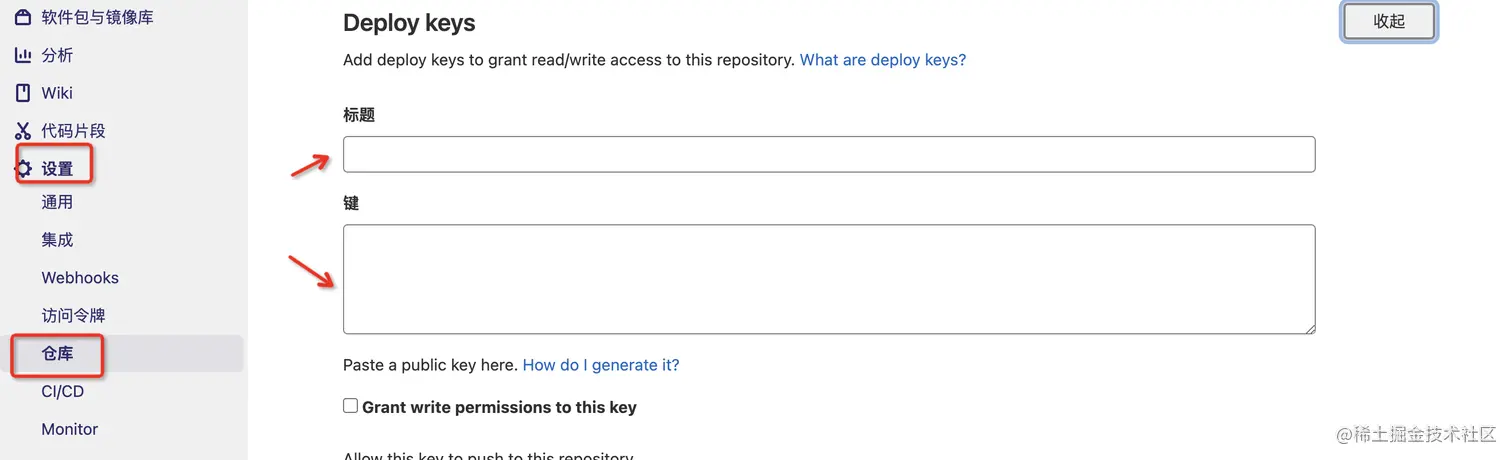The width and height of the screenshot is (1512, 460).
Task: Click the Settings gear icon
Action: click(x=23, y=169)
